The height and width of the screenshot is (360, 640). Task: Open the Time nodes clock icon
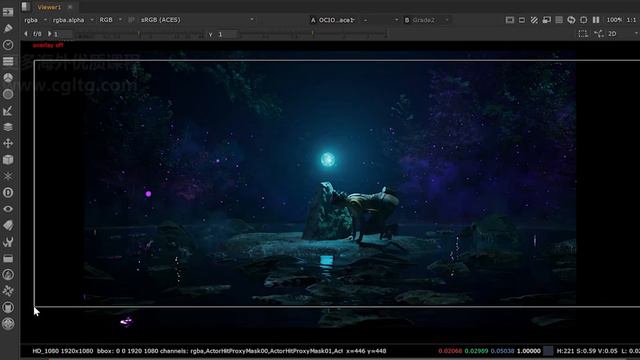(8, 45)
